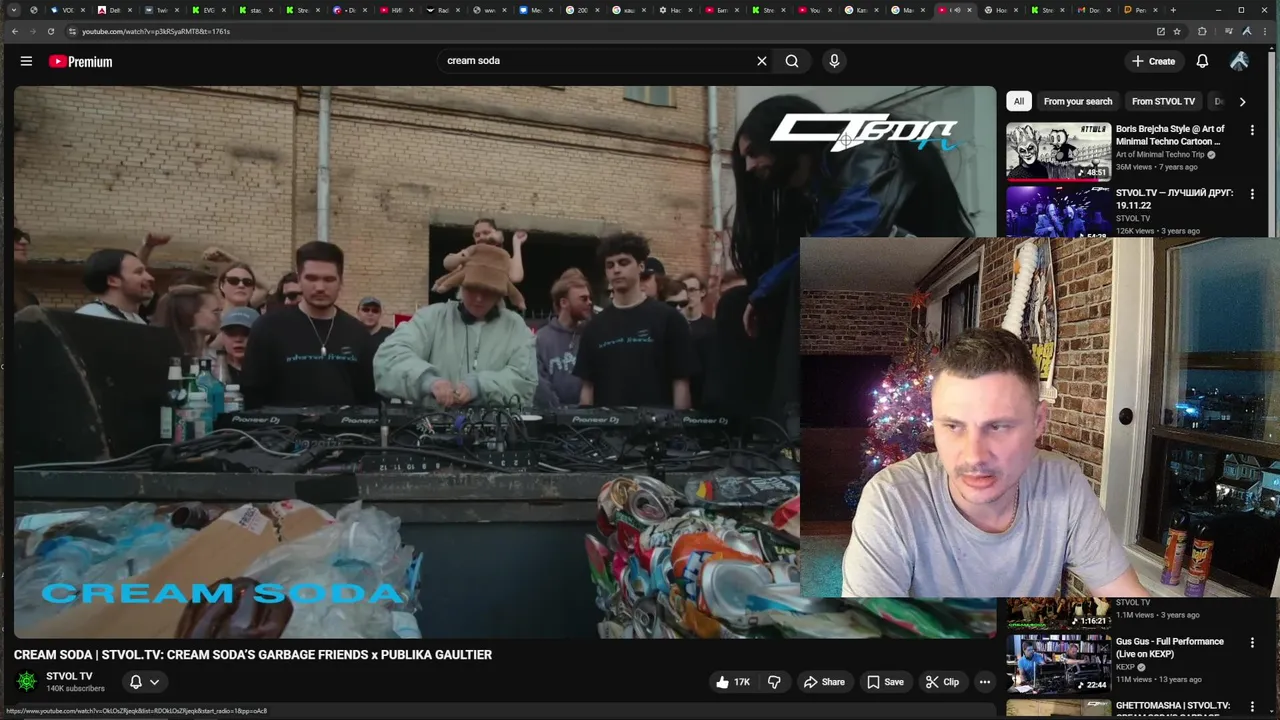Open the Create menu
Image resolution: width=1280 pixels, height=720 pixels.
click(x=1153, y=61)
